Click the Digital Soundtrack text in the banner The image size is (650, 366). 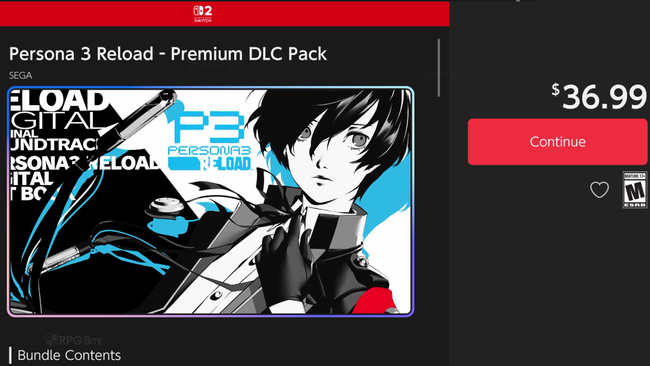point(54,132)
